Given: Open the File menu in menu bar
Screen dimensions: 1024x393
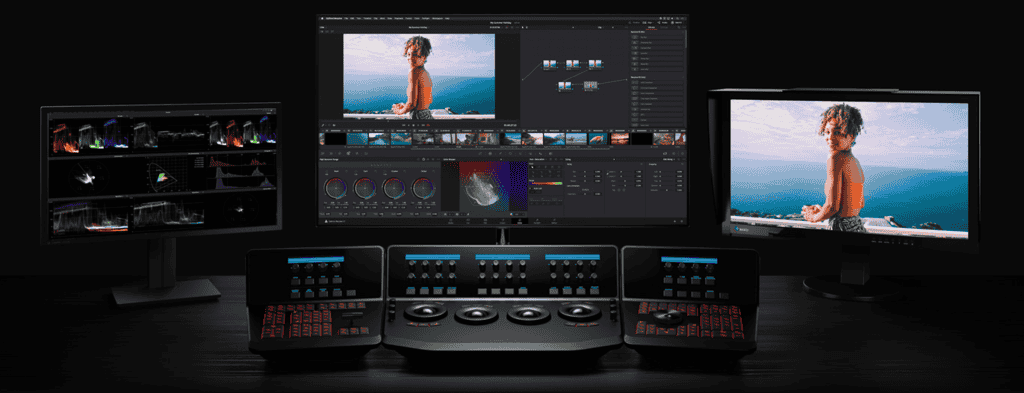Looking at the screenshot, I should (x=346, y=18).
